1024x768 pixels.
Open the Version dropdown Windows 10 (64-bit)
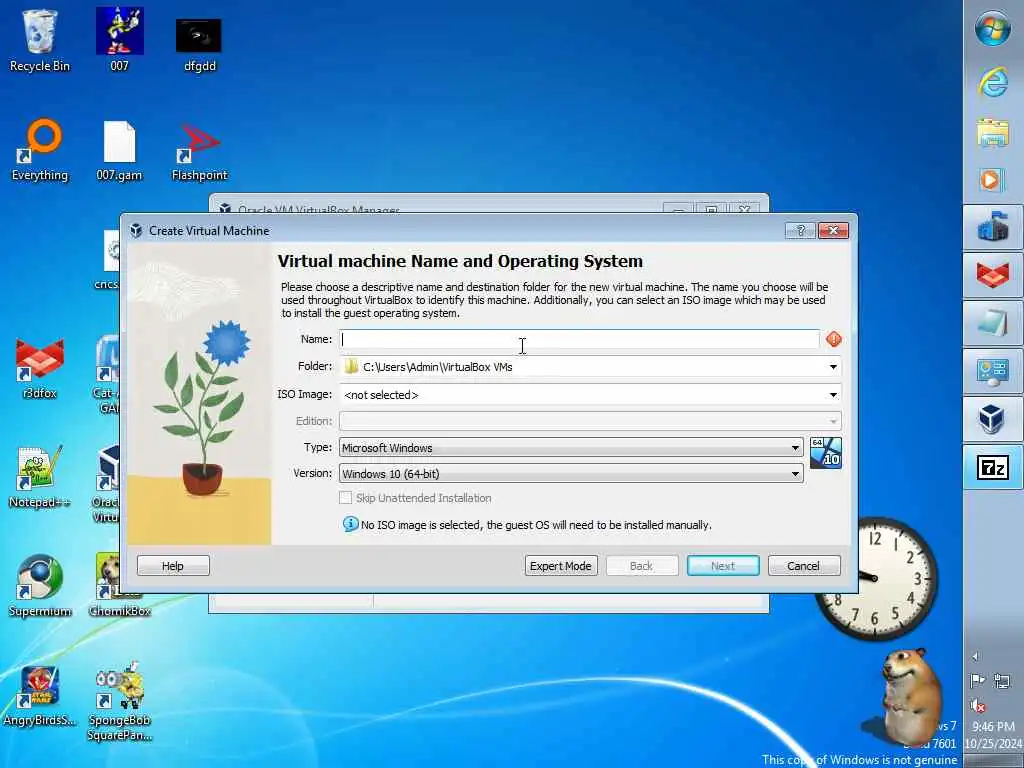pos(571,473)
